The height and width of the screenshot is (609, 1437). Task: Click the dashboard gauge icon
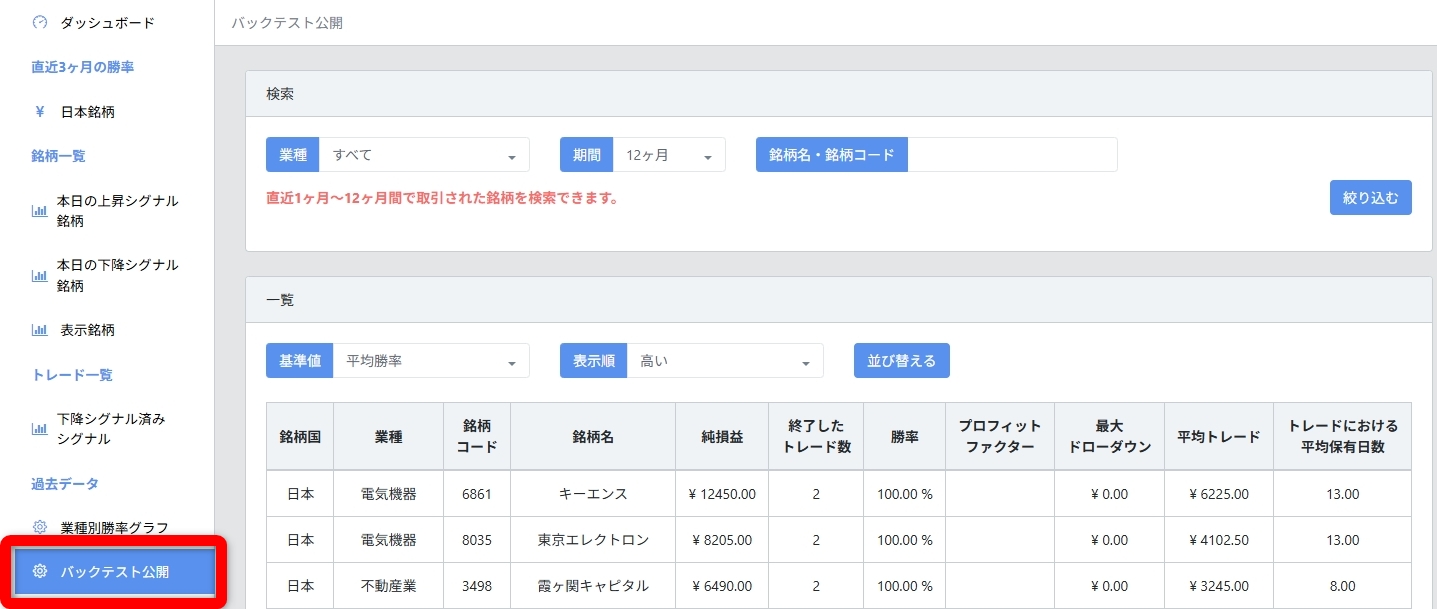(40, 22)
